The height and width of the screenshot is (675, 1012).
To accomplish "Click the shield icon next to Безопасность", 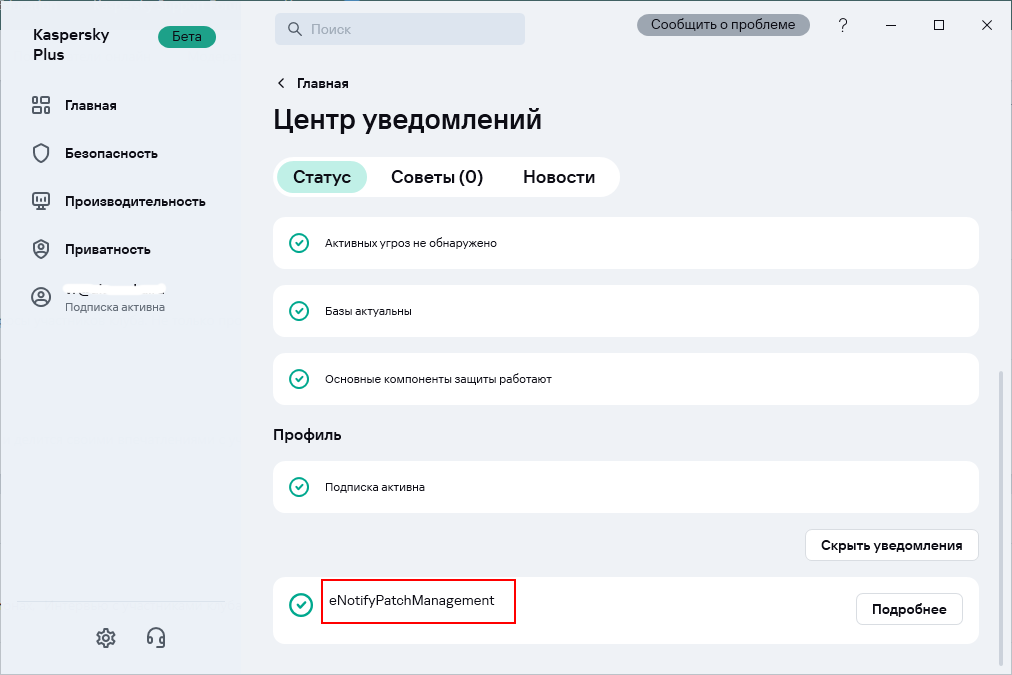I will (x=41, y=153).
